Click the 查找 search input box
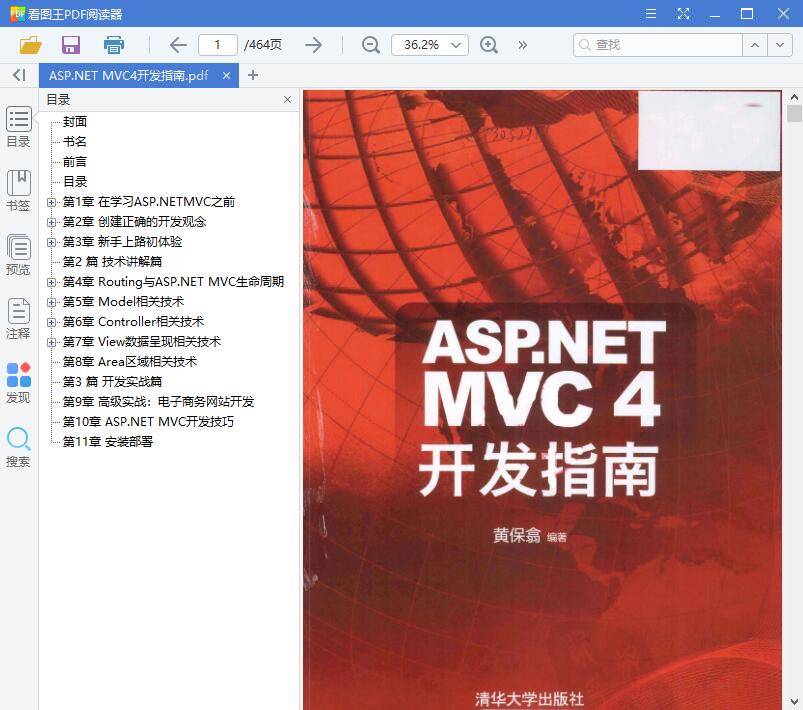This screenshot has height=710, width=803. (x=658, y=45)
